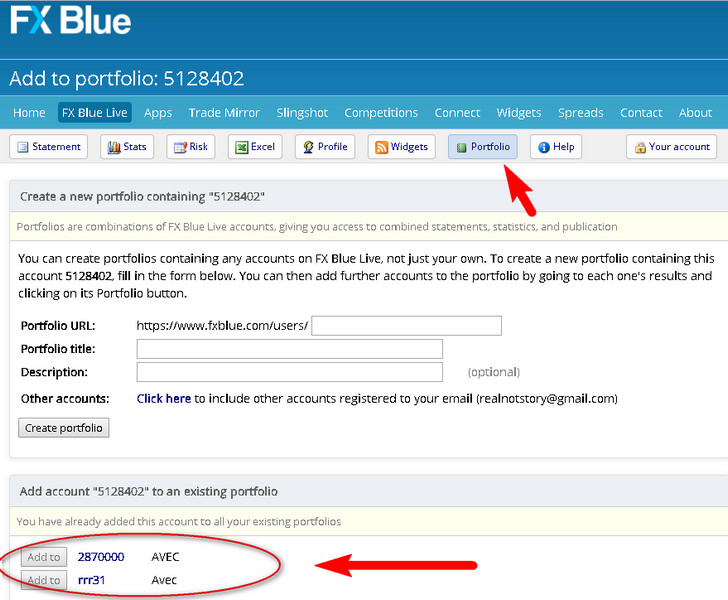The width and height of the screenshot is (728, 600).
Task: Click the 'Create a new portfolio containing' header
Action: pyautogui.click(x=142, y=196)
